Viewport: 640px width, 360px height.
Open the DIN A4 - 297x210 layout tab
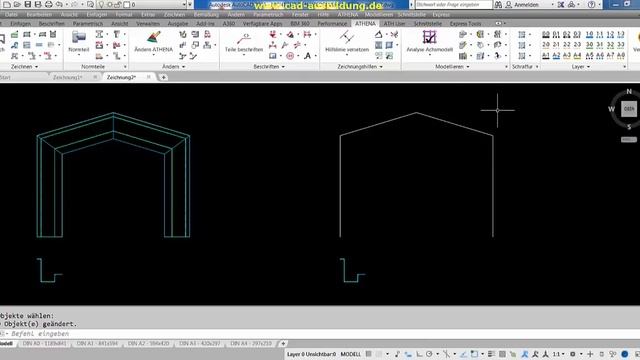251,344
